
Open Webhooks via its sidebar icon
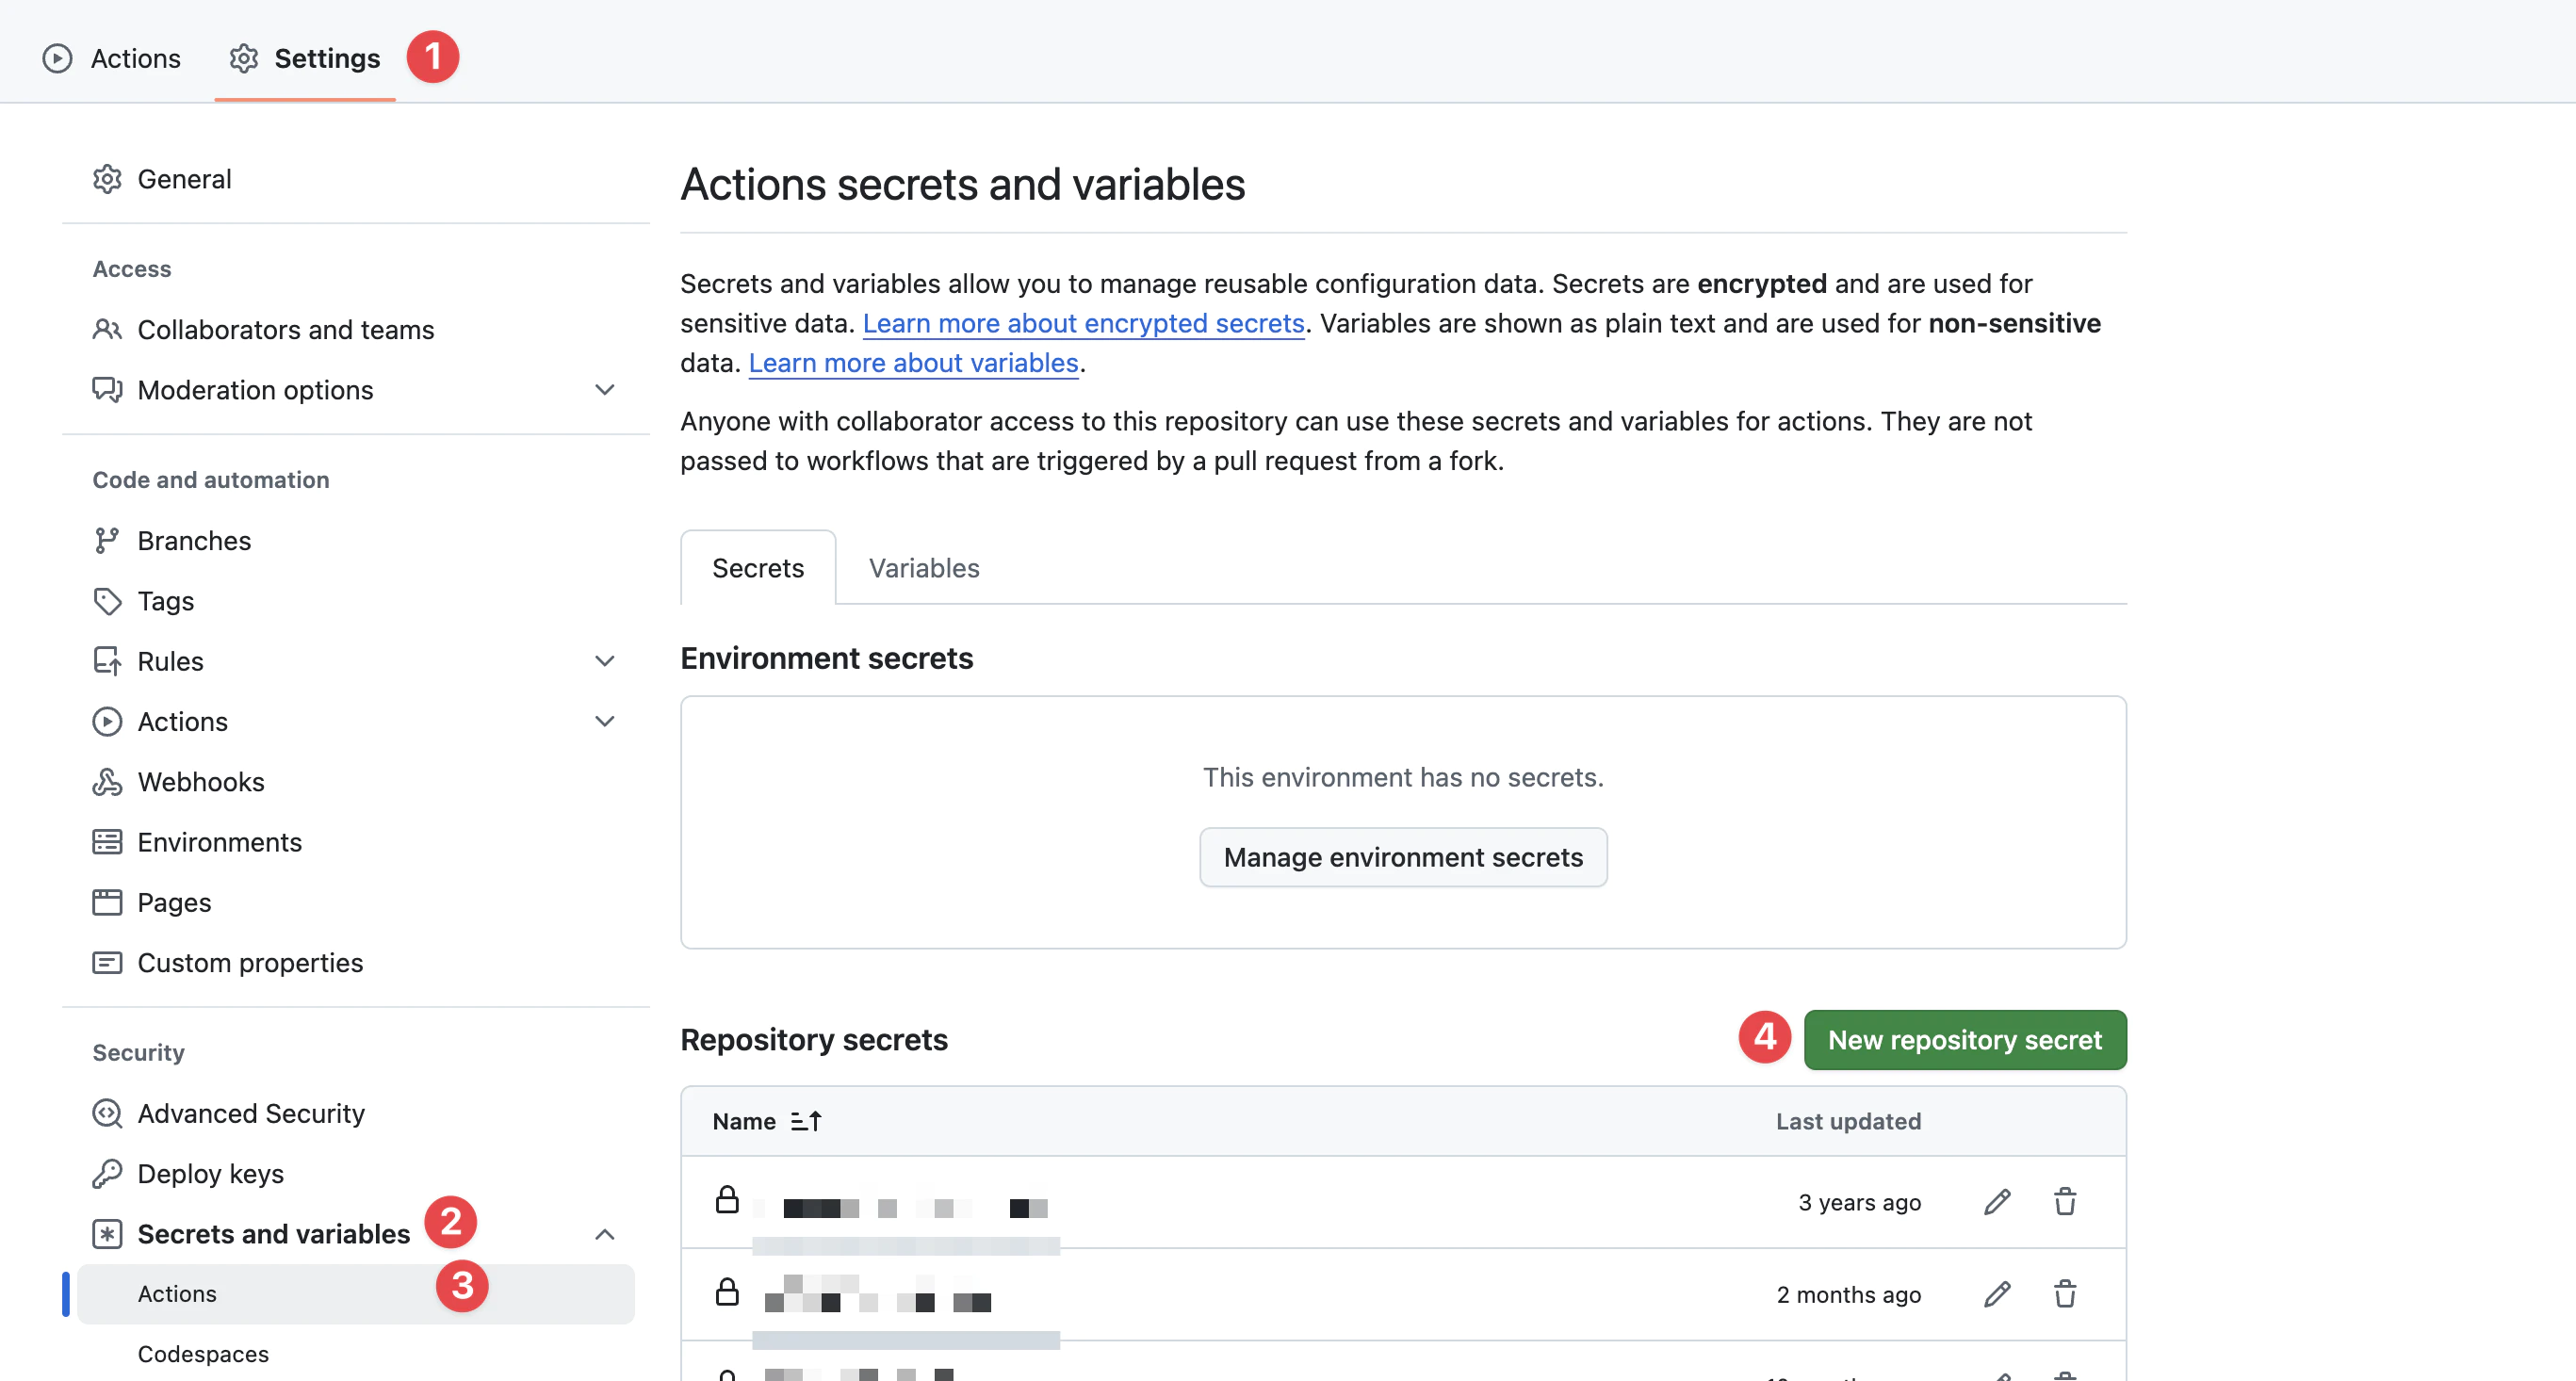107,781
